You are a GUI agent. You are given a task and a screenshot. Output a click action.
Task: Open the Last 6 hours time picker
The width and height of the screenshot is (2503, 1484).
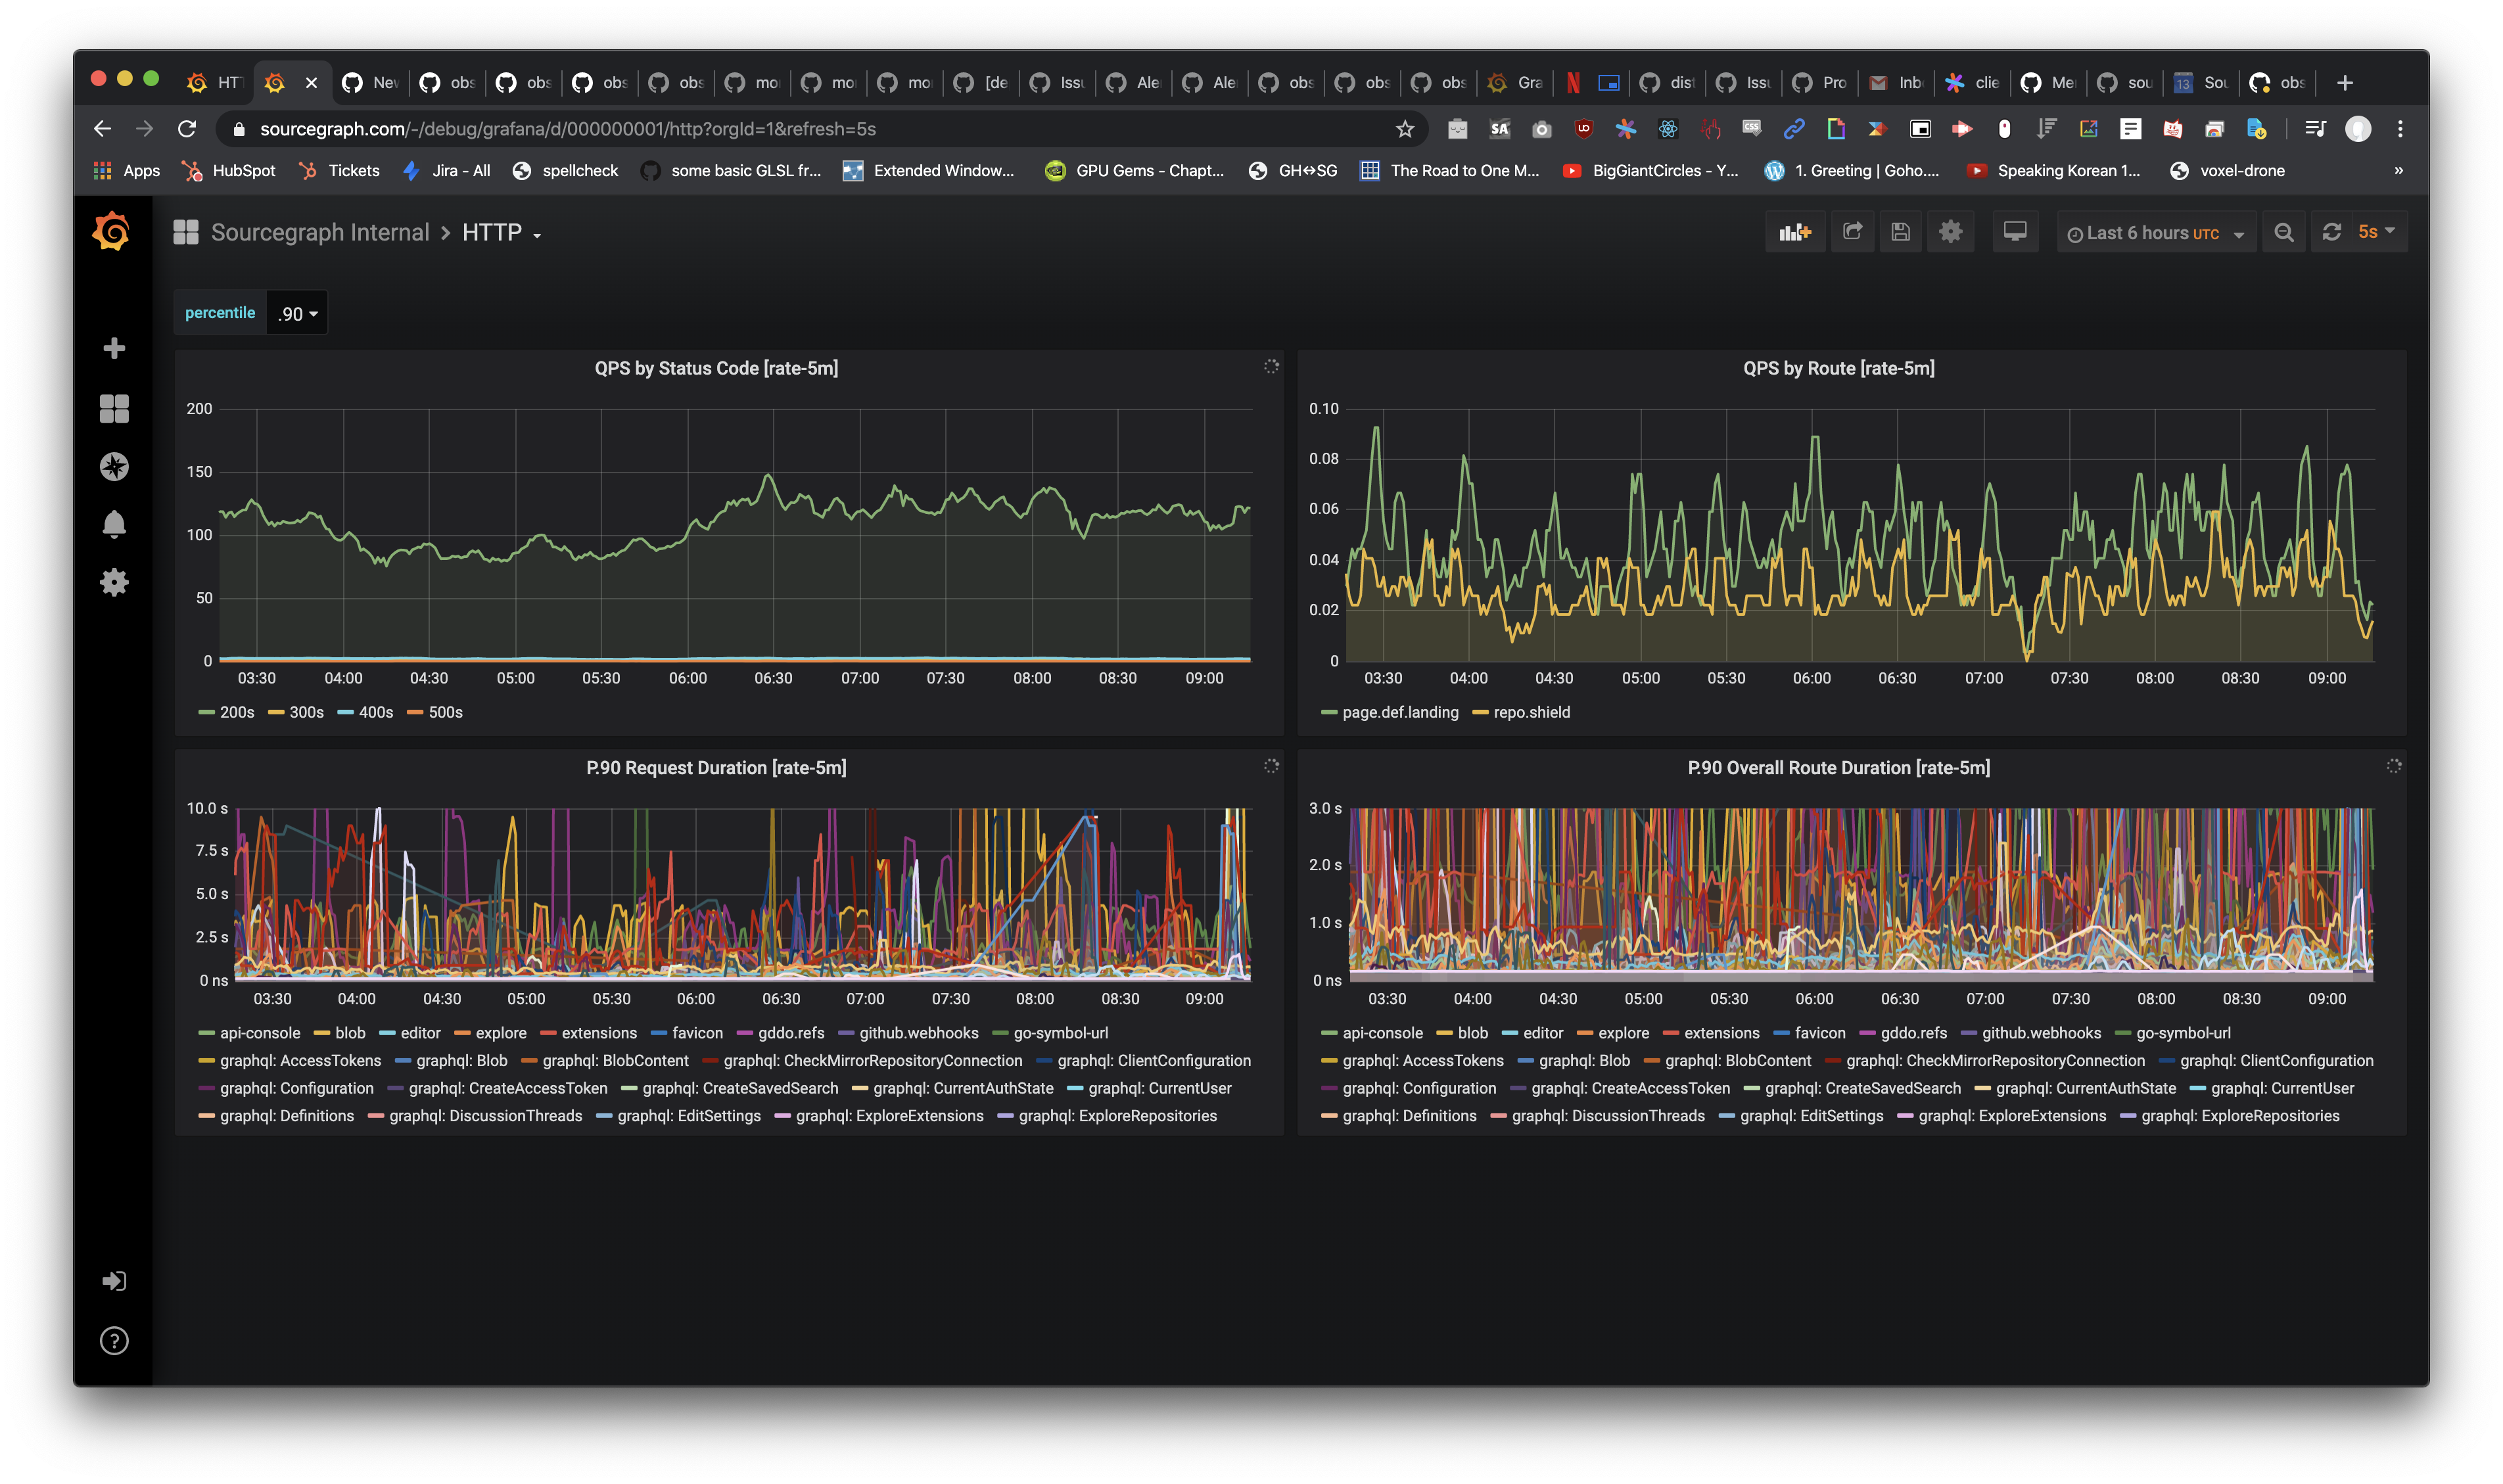click(x=2156, y=232)
